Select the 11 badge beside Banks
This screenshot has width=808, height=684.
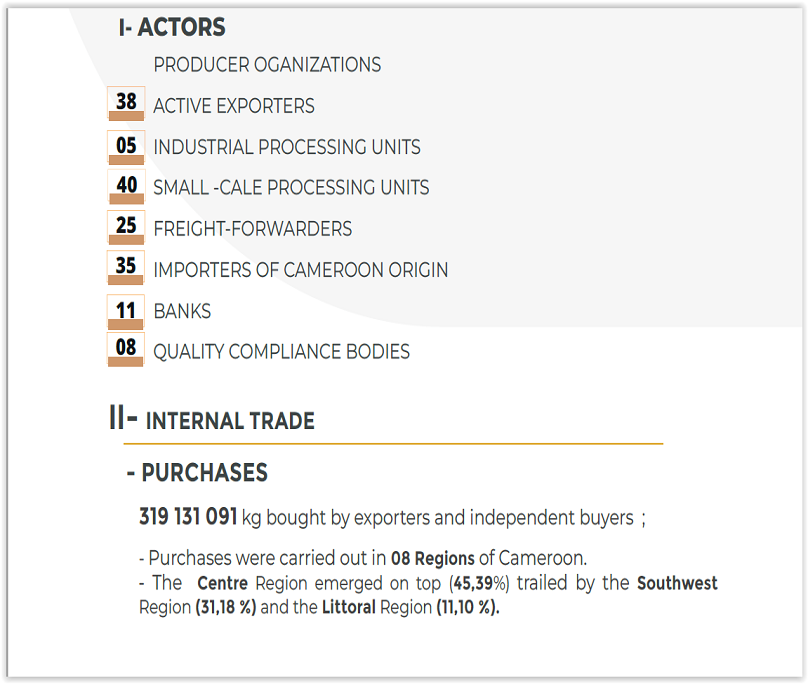pos(126,311)
